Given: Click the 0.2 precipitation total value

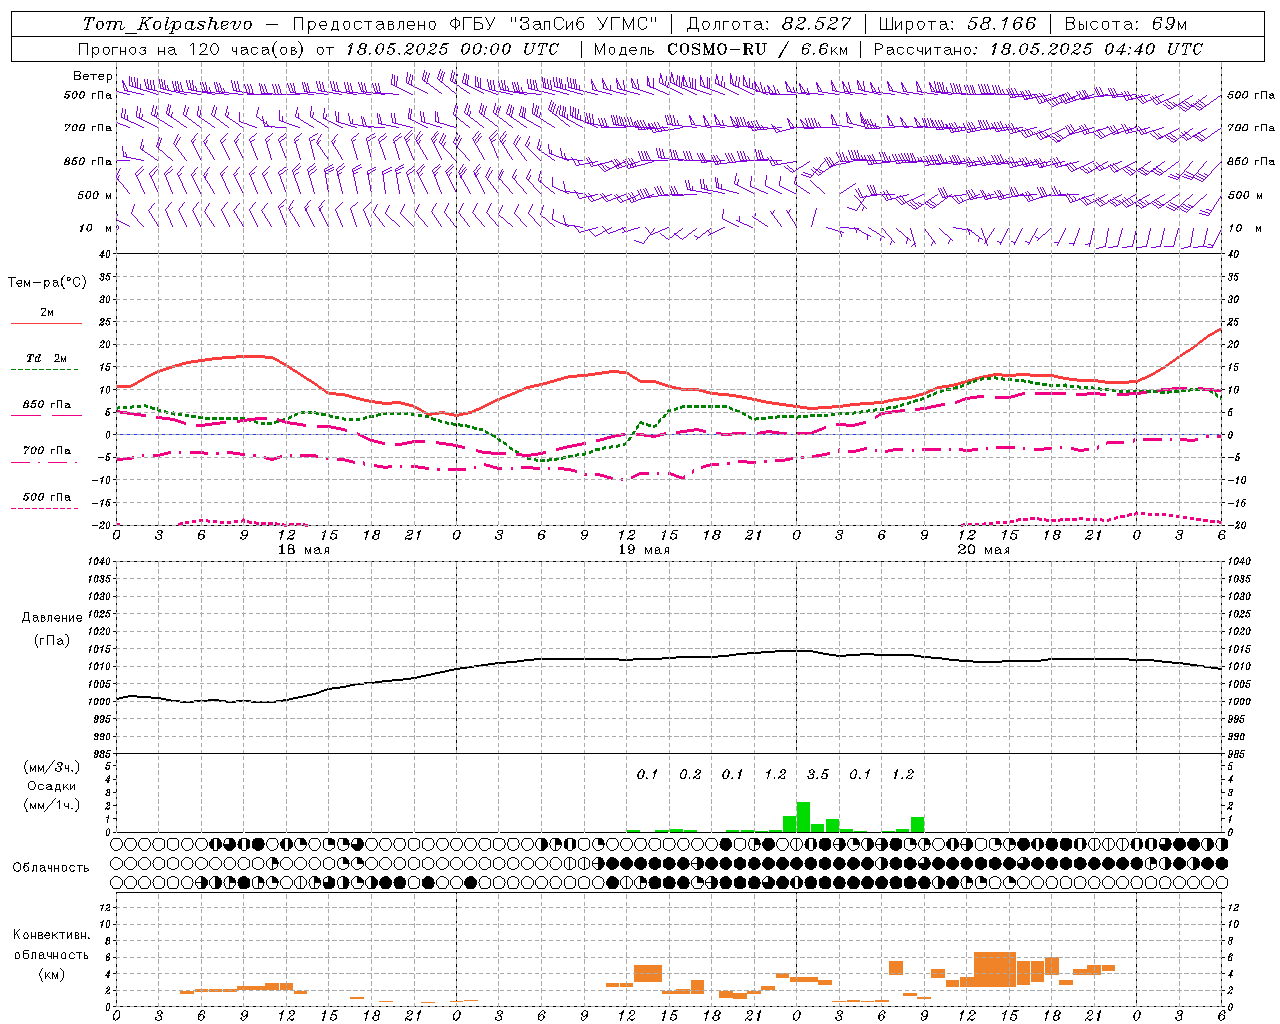Looking at the screenshot, I should 690,774.
